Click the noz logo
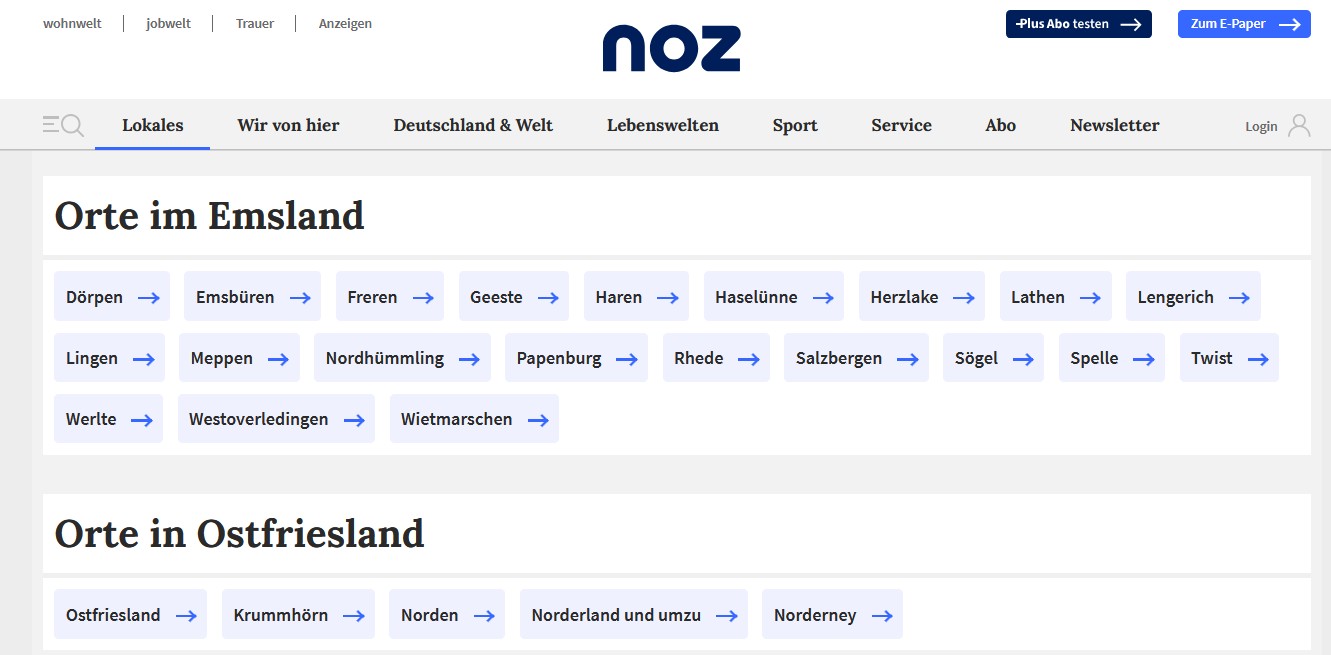 (671, 48)
